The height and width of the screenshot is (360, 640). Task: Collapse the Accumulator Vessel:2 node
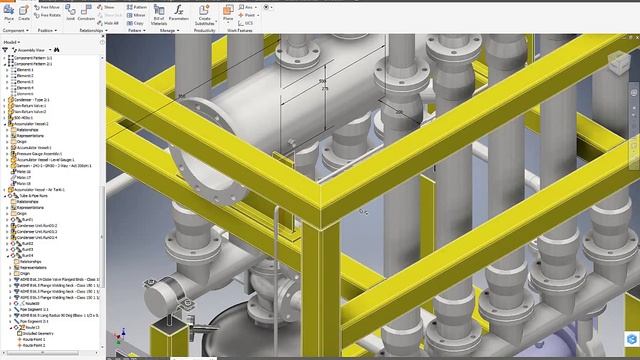pos(4,124)
